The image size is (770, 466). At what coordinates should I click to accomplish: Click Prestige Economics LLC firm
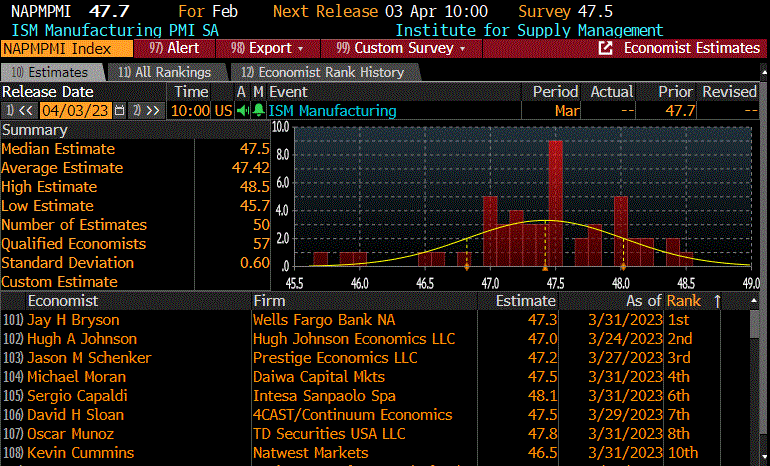point(335,357)
